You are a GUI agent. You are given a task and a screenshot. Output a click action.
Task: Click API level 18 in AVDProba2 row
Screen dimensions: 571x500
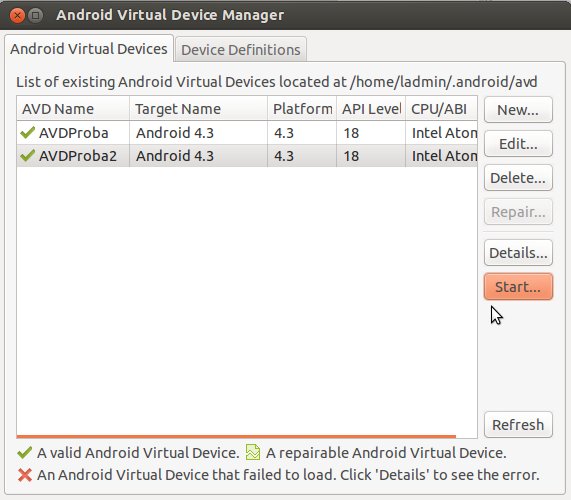point(351,156)
